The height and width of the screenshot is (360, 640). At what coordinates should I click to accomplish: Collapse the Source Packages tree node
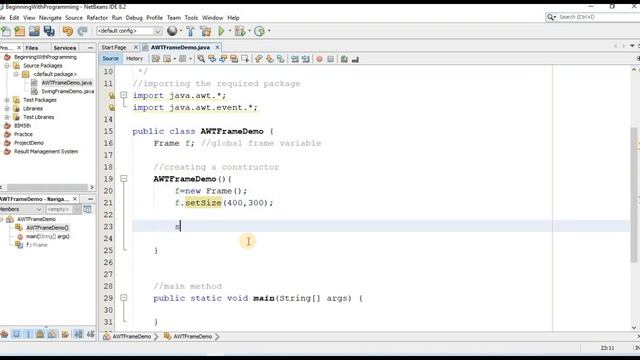[x=7, y=66]
